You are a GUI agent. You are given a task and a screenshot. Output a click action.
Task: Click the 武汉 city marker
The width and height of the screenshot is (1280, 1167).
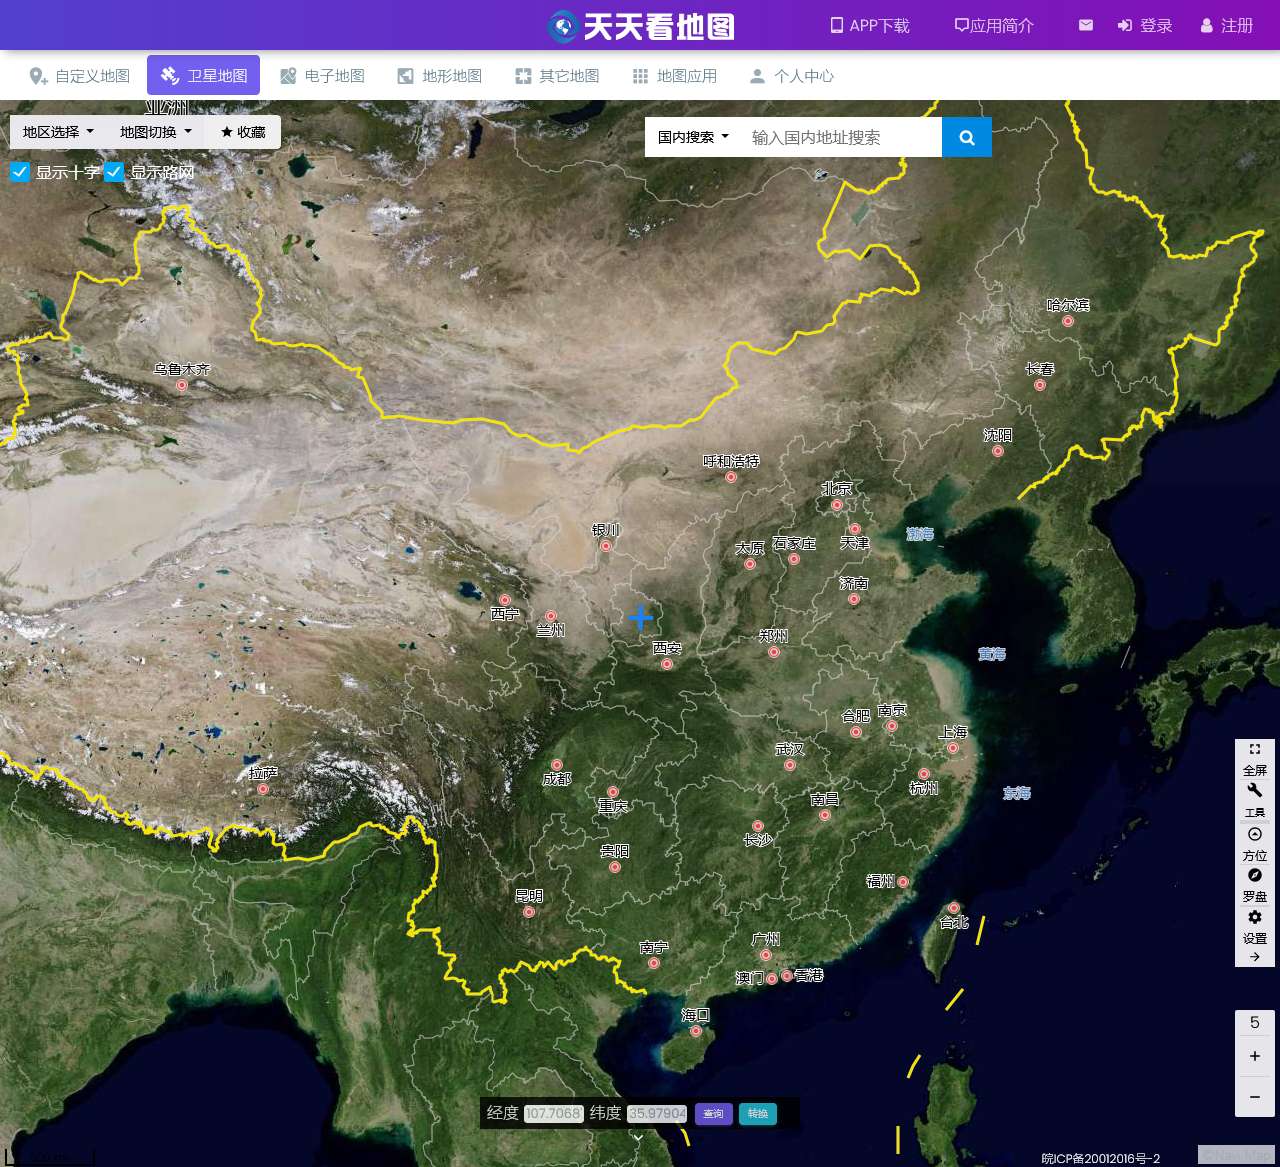(x=790, y=765)
